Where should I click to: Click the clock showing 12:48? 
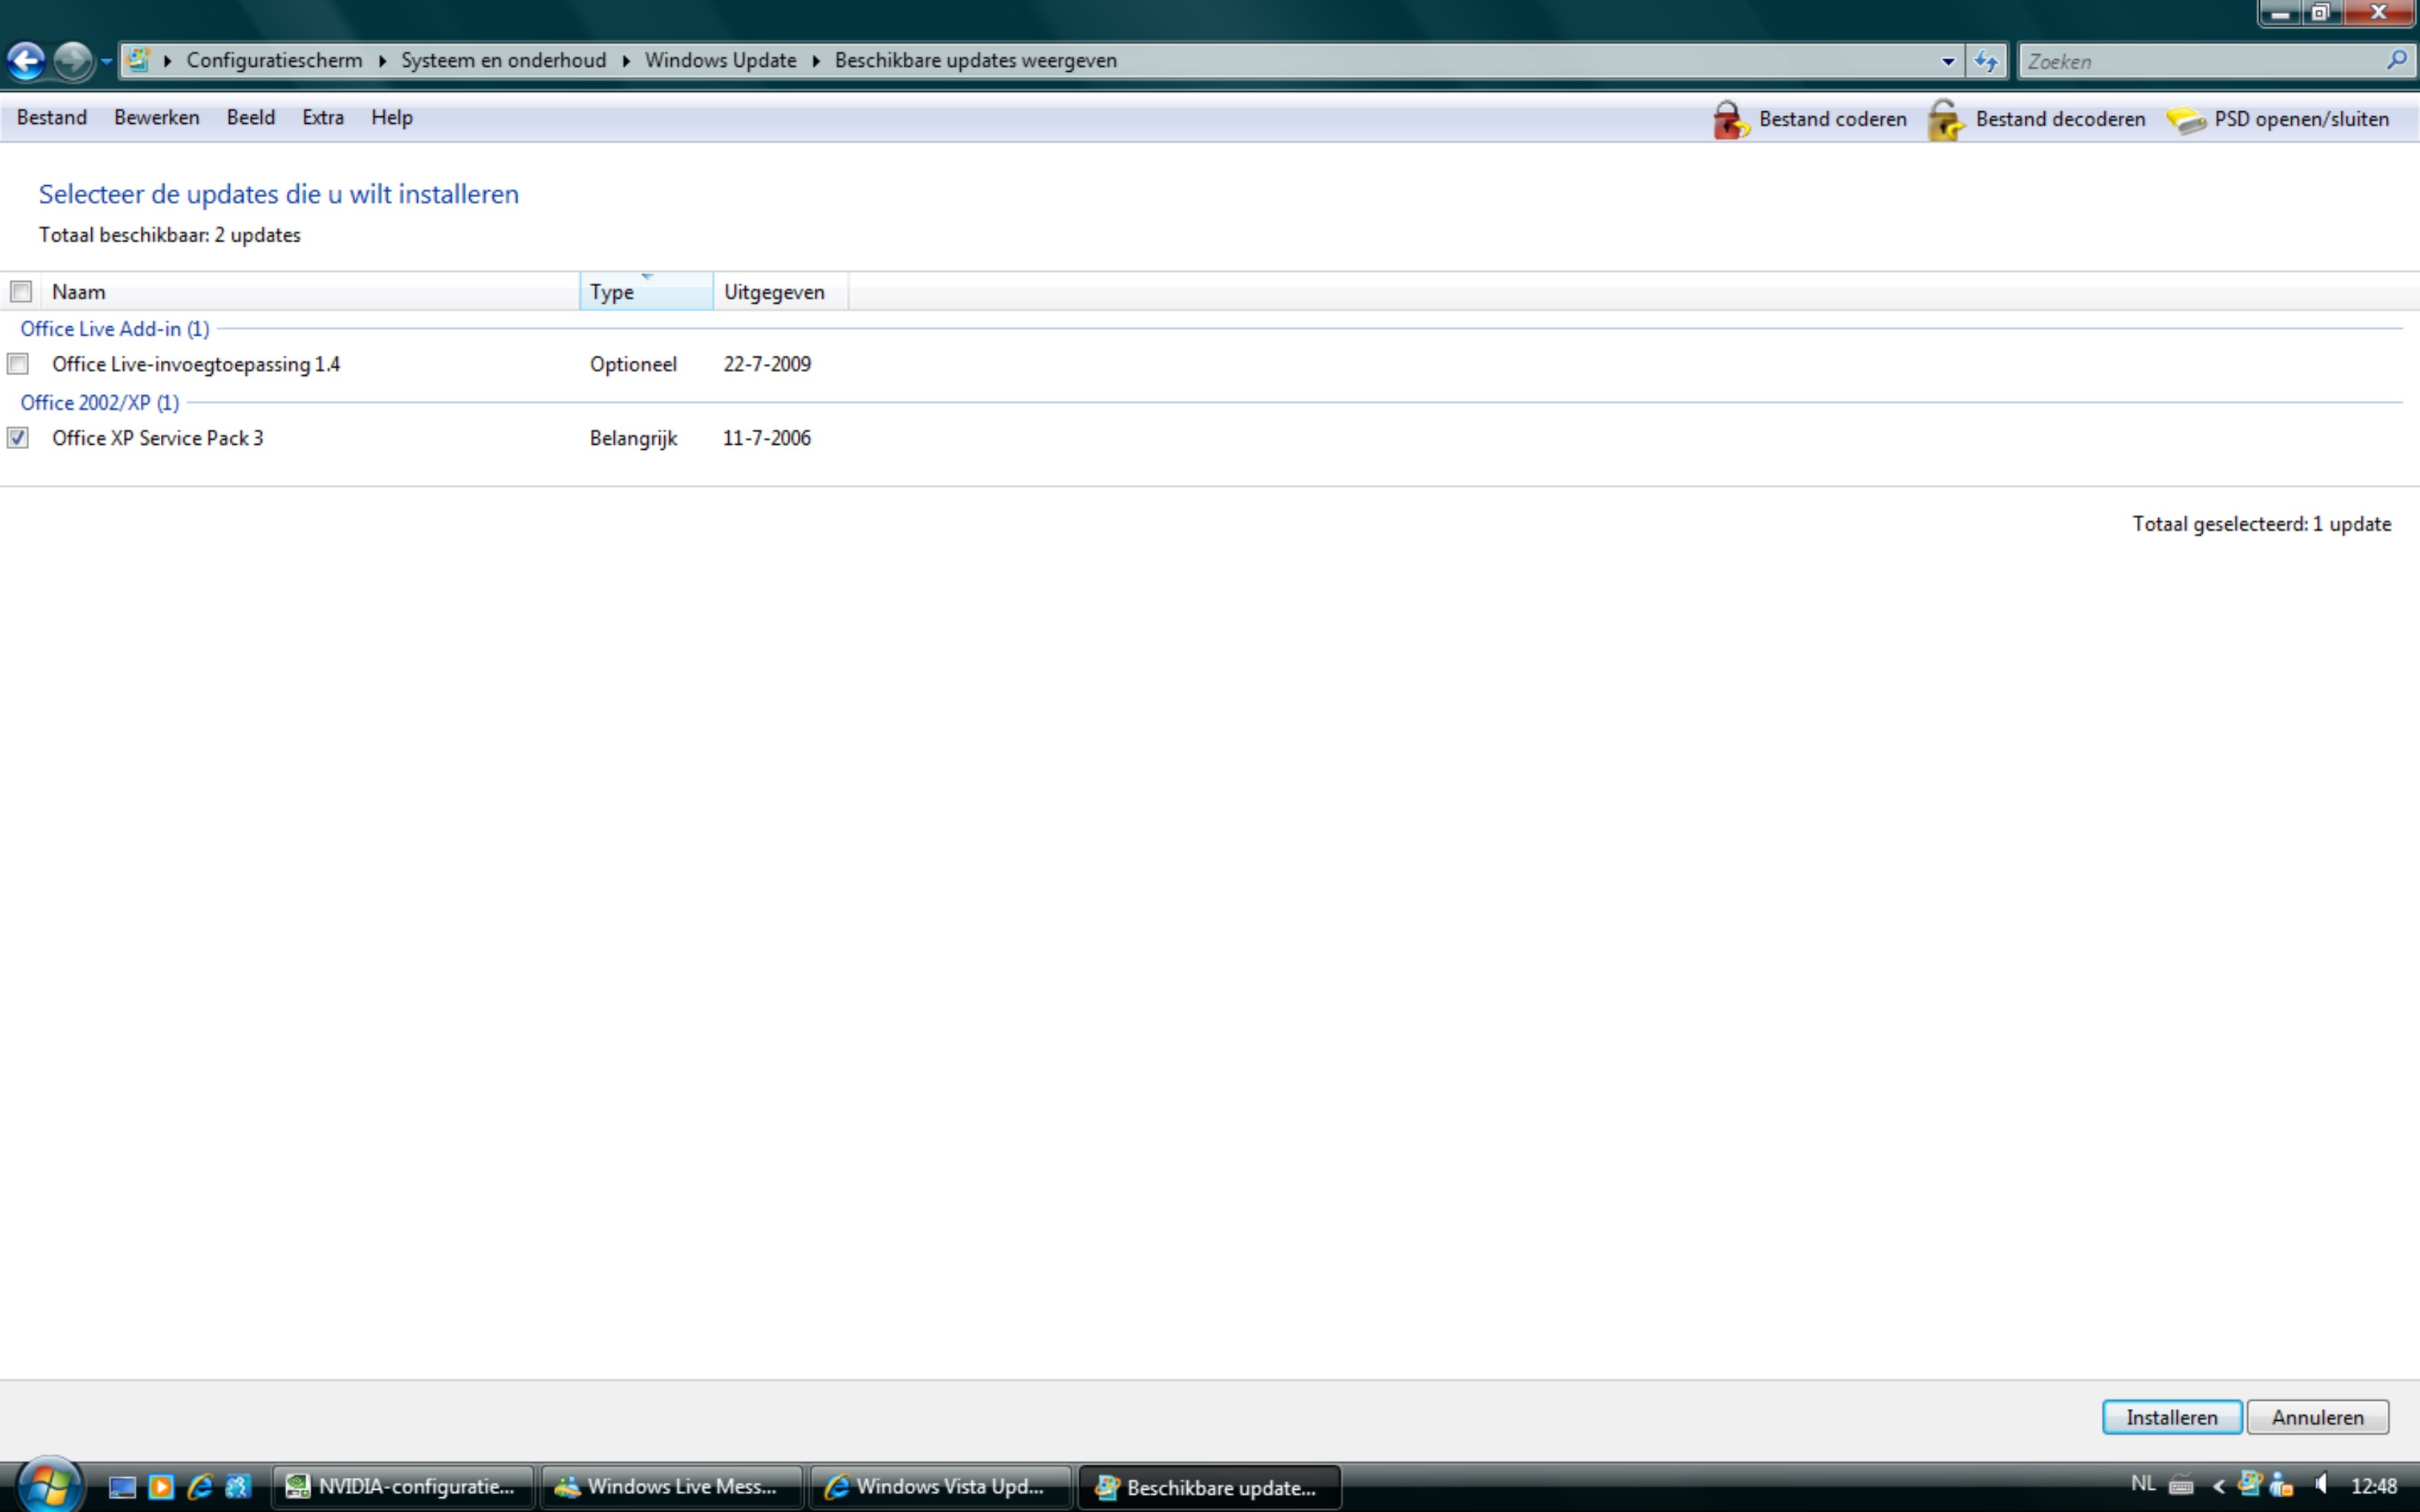pos(2374,1486)
